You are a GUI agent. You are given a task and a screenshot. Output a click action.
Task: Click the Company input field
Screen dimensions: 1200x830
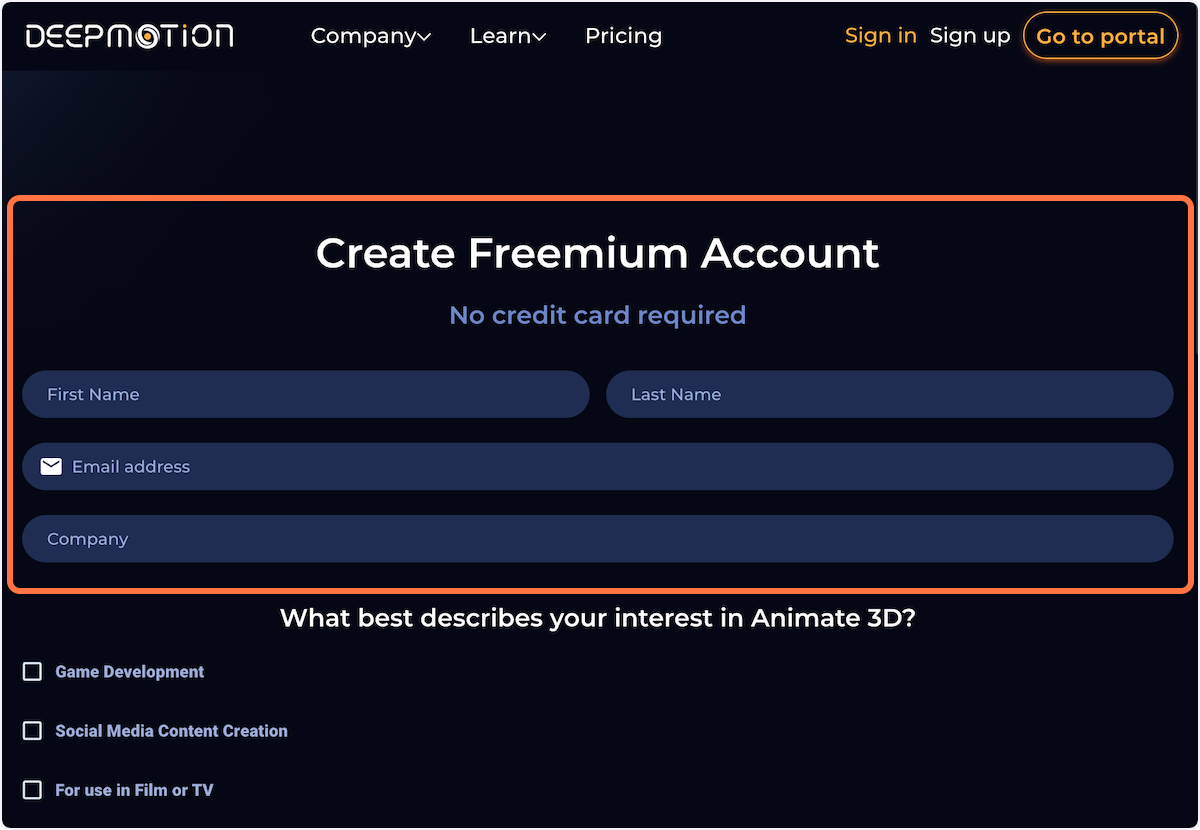(x=600, y=538)
